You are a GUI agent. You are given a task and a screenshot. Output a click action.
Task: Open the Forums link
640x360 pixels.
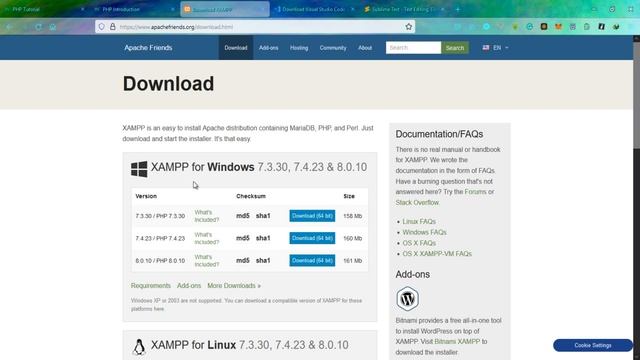click(x=475, y=192)
